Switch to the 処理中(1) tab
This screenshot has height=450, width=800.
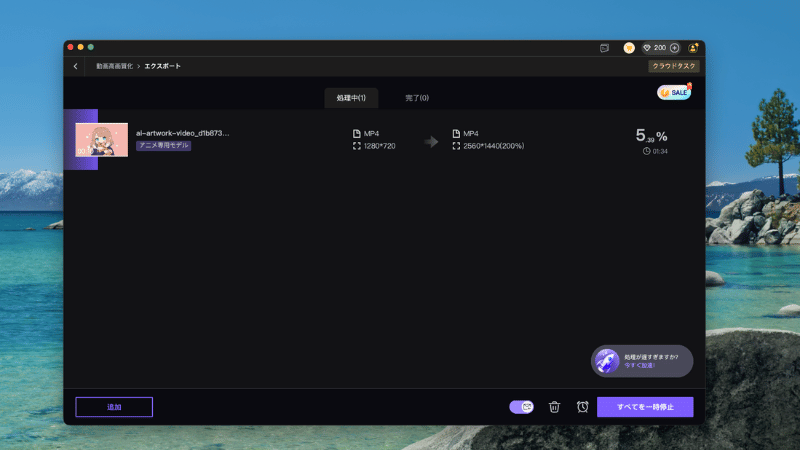(351, 98)
